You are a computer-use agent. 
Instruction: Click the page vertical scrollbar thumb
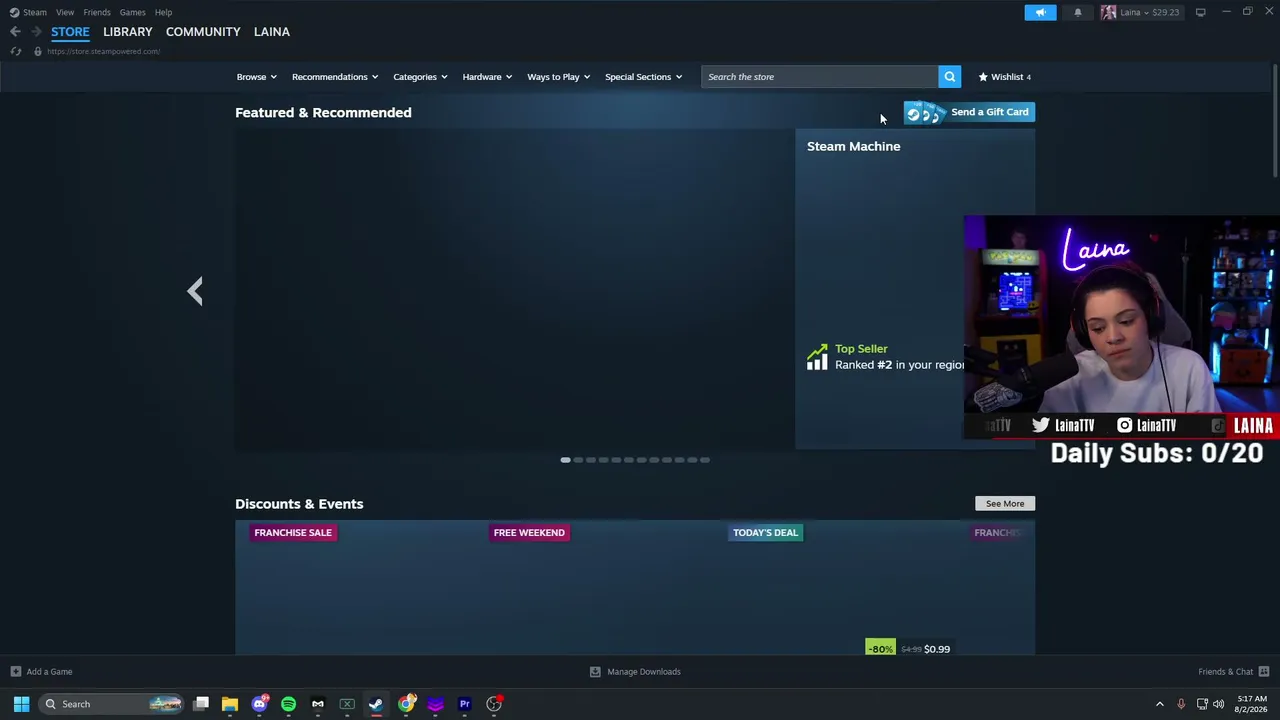point(1275,120)
